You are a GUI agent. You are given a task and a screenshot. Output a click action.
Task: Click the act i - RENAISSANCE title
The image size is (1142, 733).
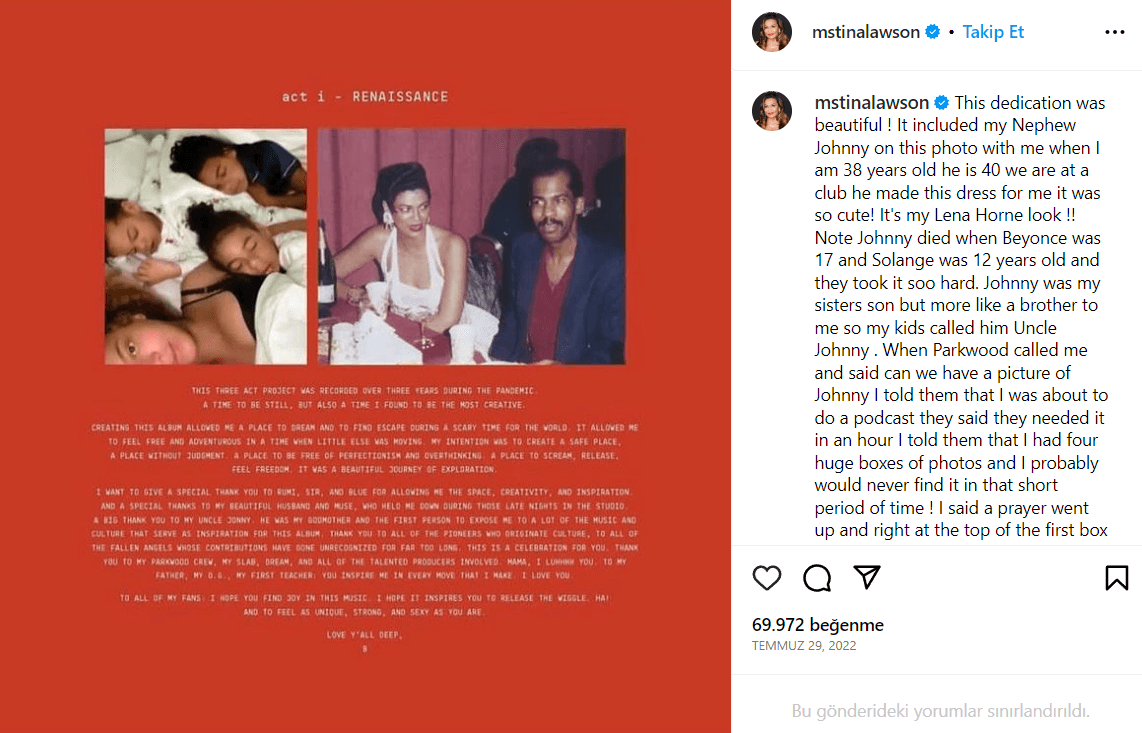(365, 96)
